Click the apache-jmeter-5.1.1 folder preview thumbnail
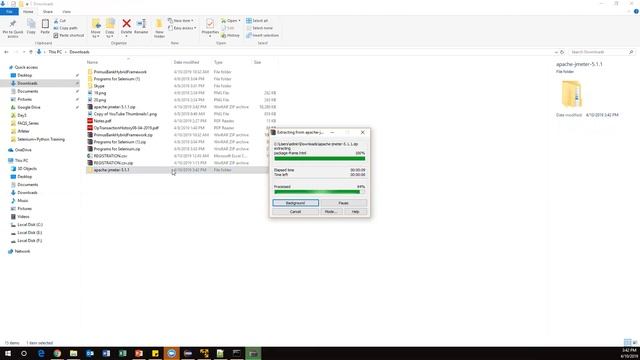 pos(571,94)
